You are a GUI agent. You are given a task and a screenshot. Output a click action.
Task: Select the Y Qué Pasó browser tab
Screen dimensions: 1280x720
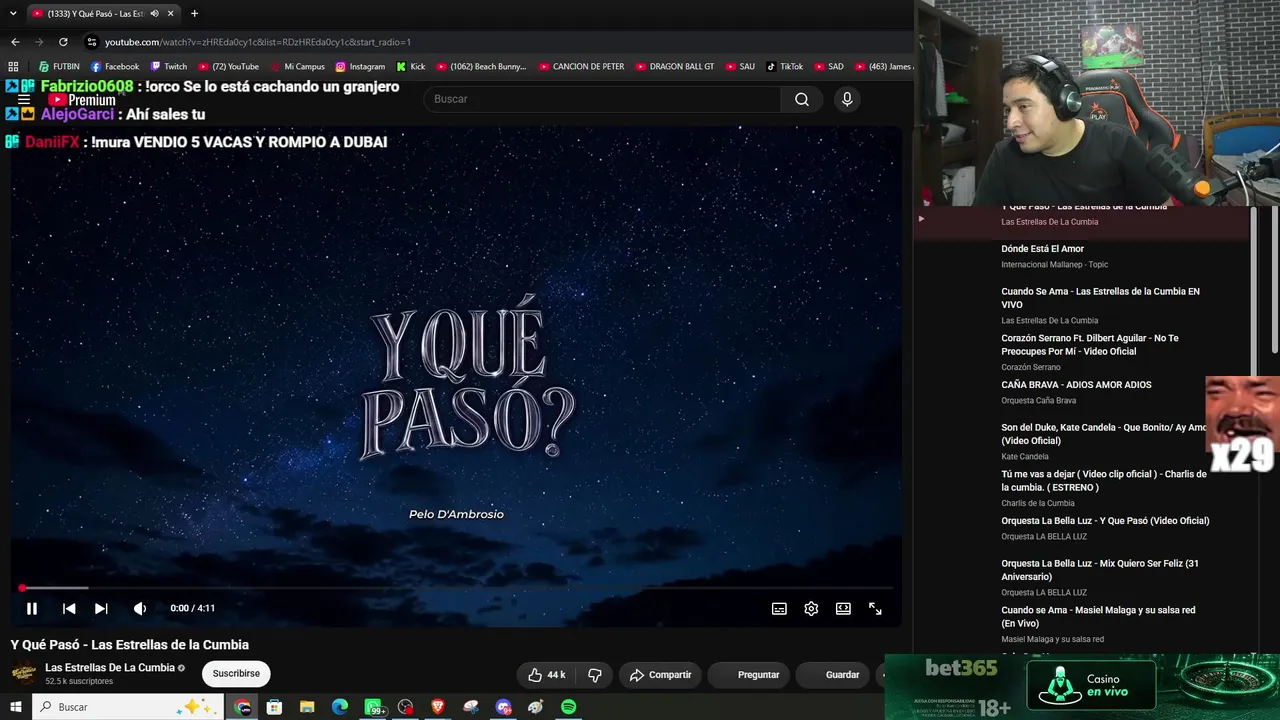[x=102, y=14]
